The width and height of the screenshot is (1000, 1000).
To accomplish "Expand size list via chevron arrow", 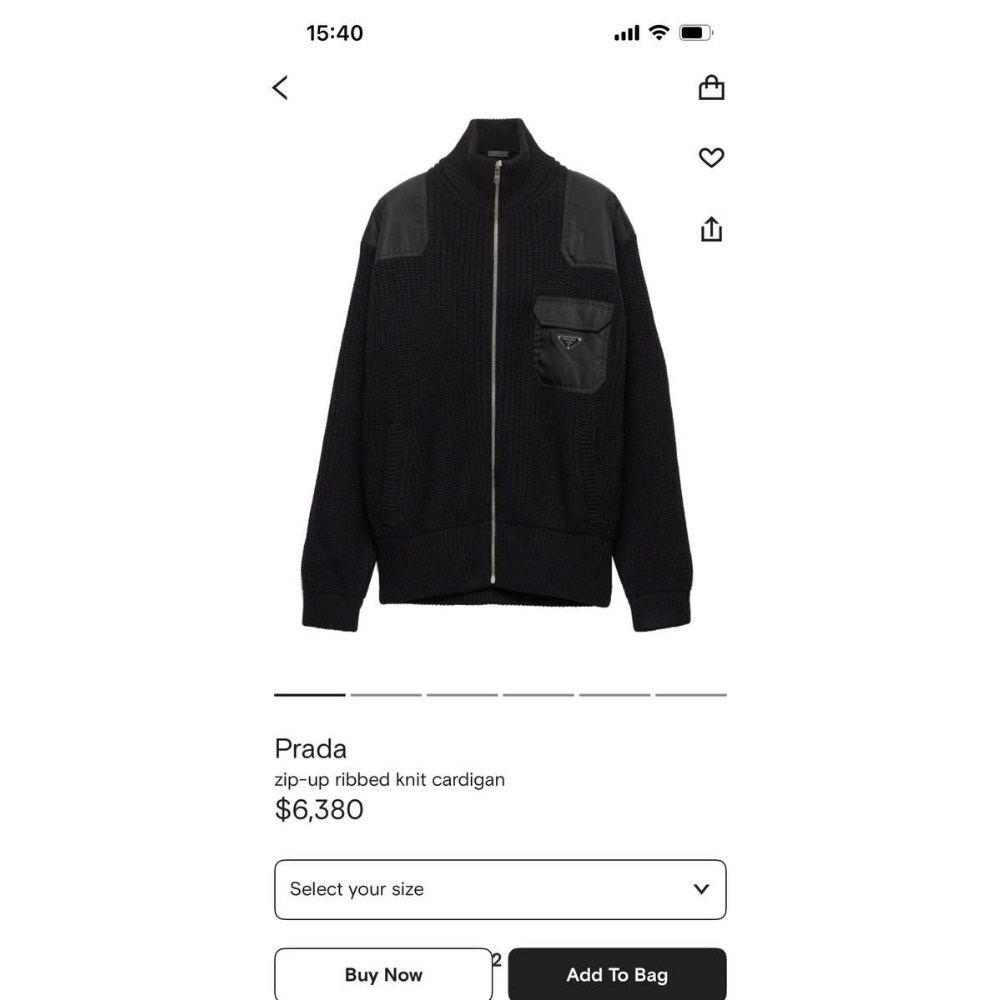I will tap(702, 889).
